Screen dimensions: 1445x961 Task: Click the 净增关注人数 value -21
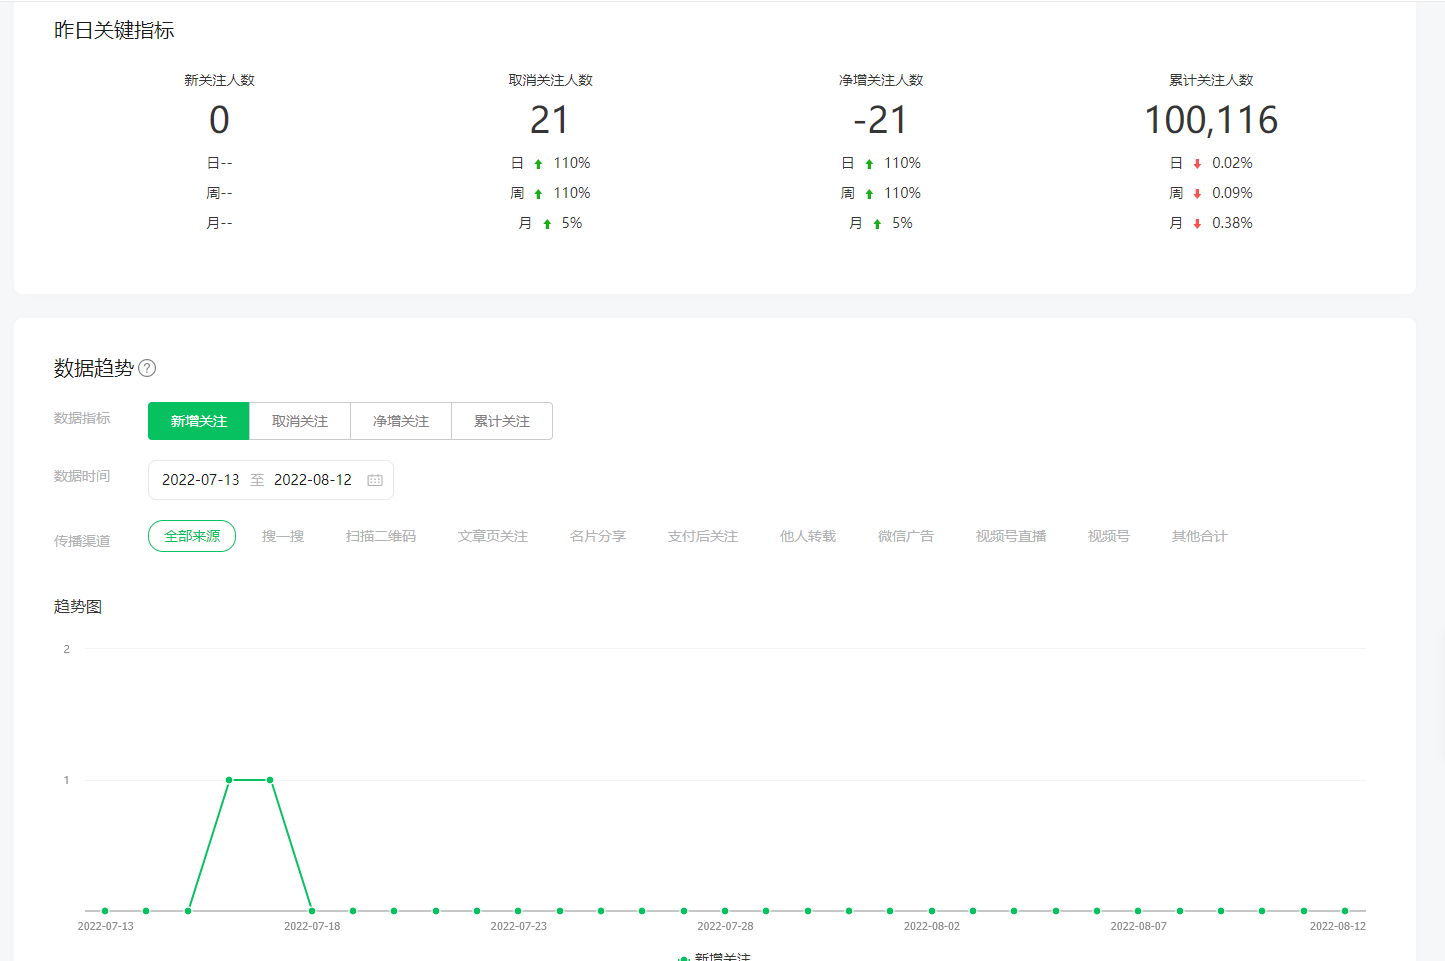coord(881,120)
